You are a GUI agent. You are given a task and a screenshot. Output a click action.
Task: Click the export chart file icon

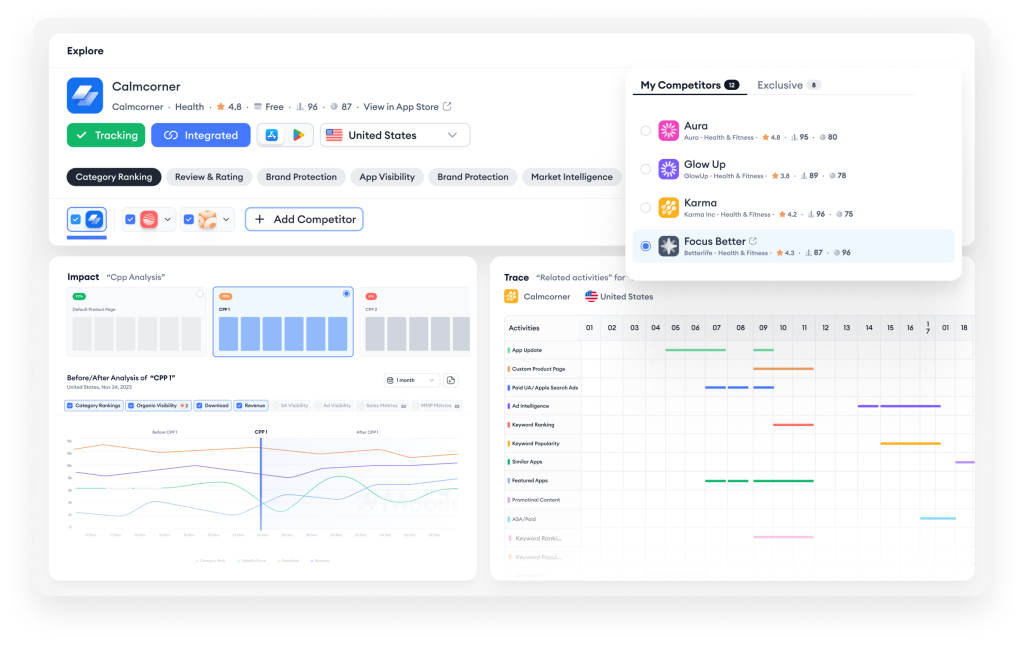pyautogui.click(x=451, y=380)
